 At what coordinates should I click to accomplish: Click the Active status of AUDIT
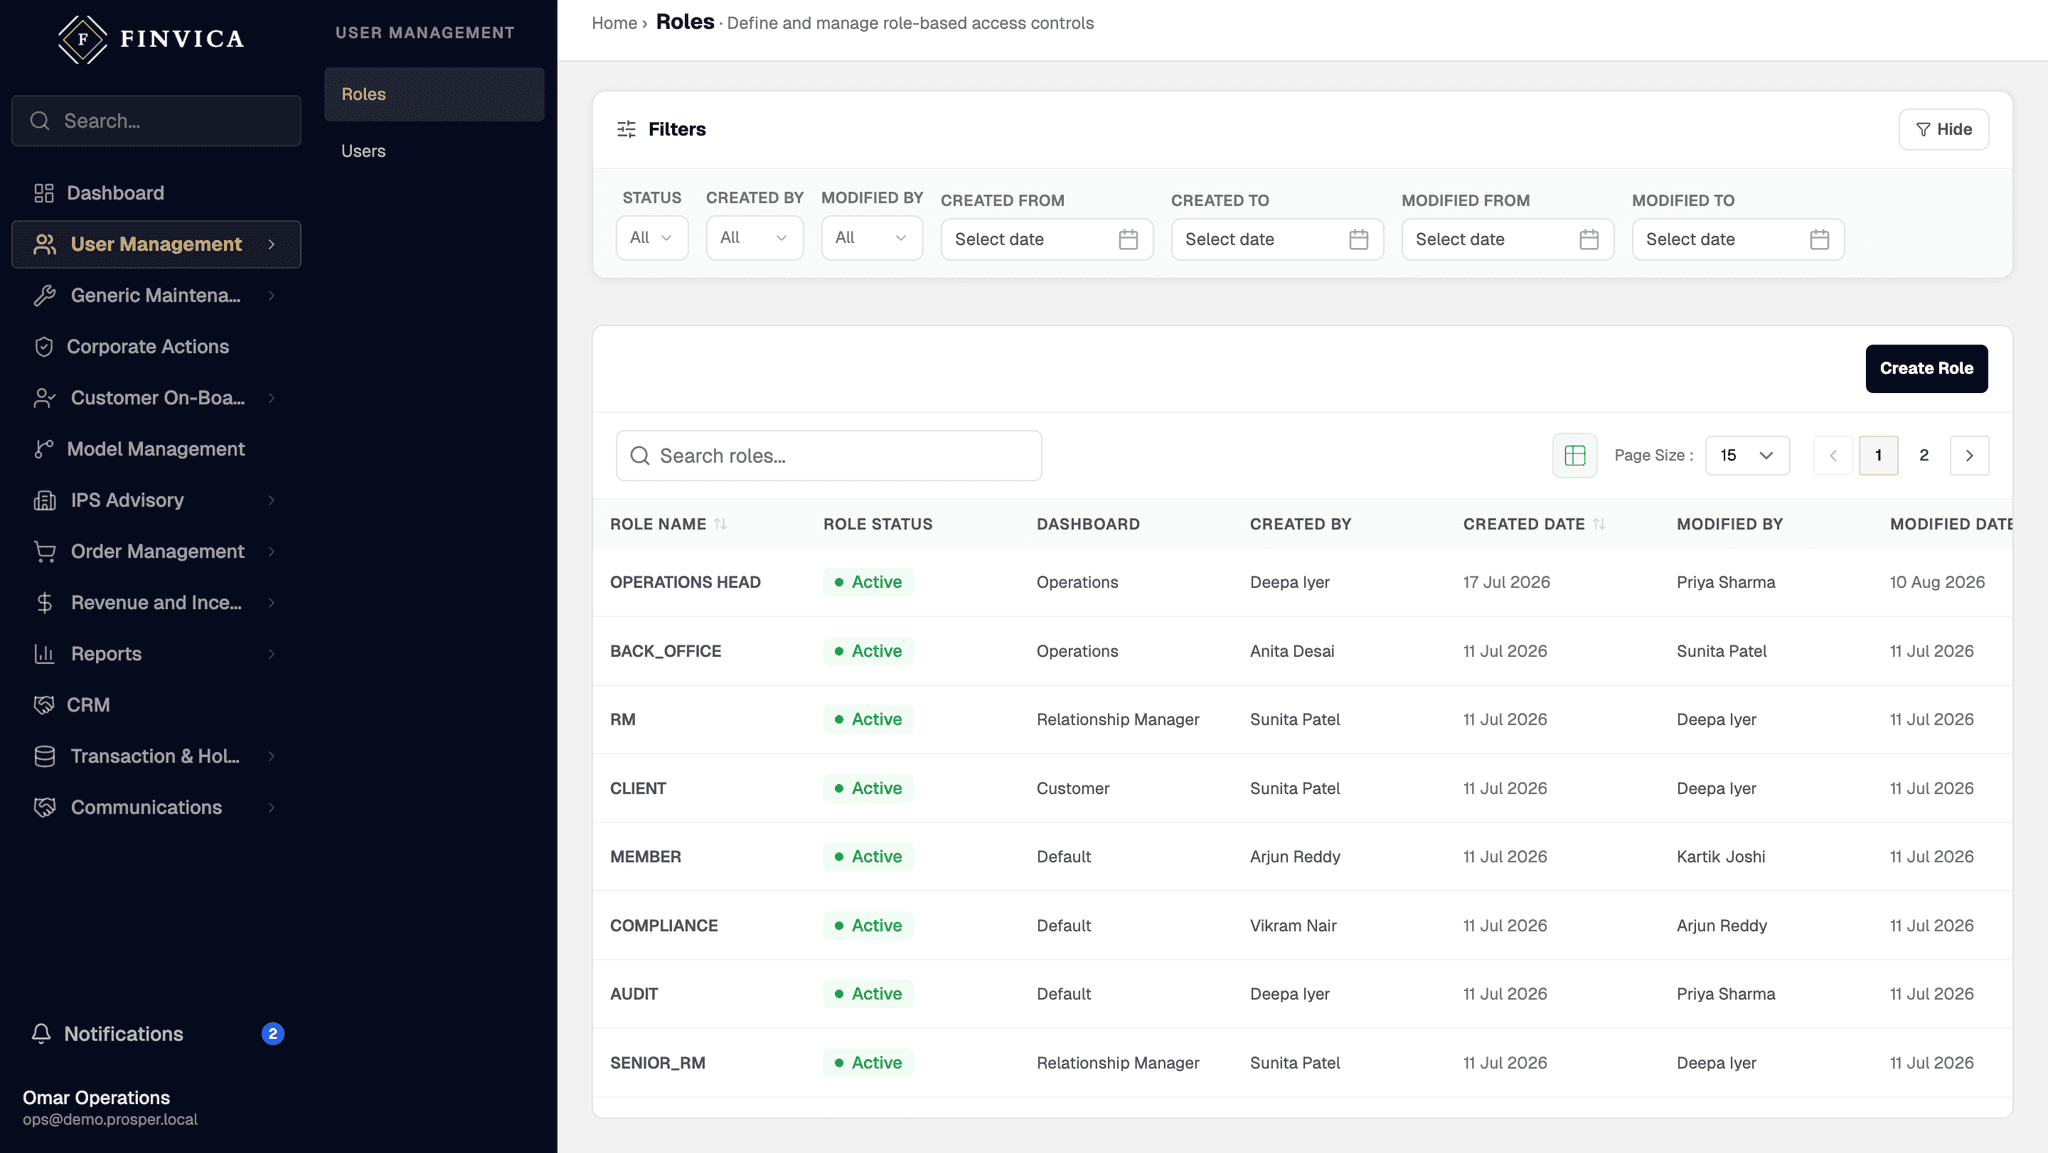tap(868, 994)
